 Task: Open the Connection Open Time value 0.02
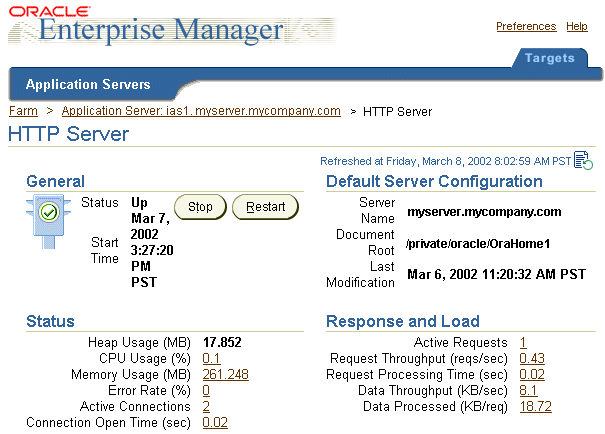tap(215, 422)
